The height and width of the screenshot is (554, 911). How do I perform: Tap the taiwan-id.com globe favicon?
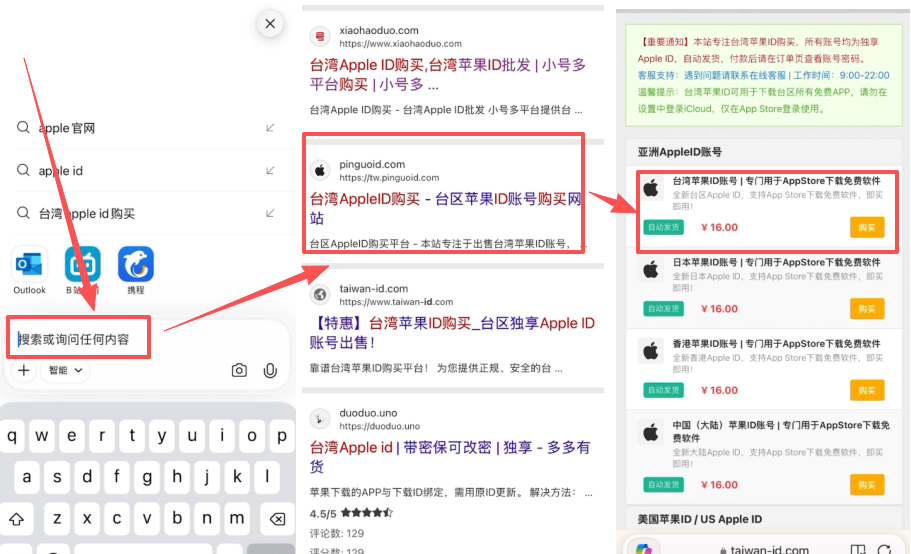coord(320,295)
